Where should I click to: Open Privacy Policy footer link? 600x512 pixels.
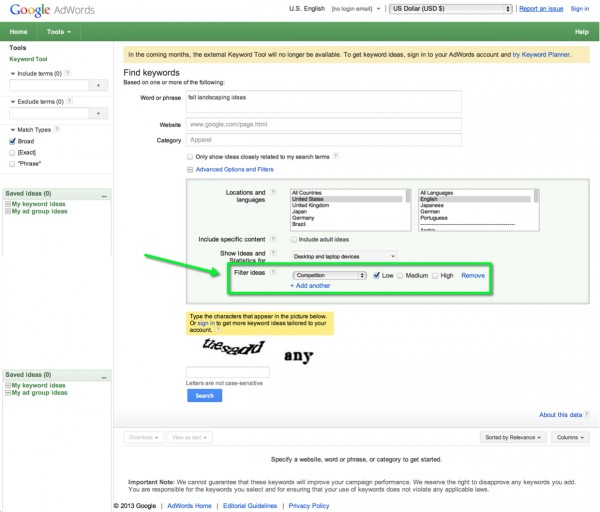(x=309, y=506)
